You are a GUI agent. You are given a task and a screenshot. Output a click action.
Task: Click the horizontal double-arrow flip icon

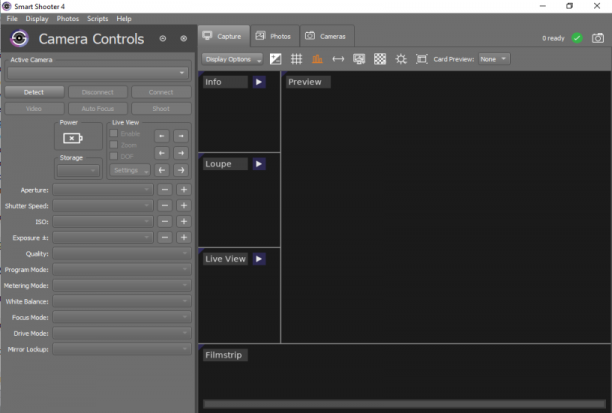[x=338, y=59]
